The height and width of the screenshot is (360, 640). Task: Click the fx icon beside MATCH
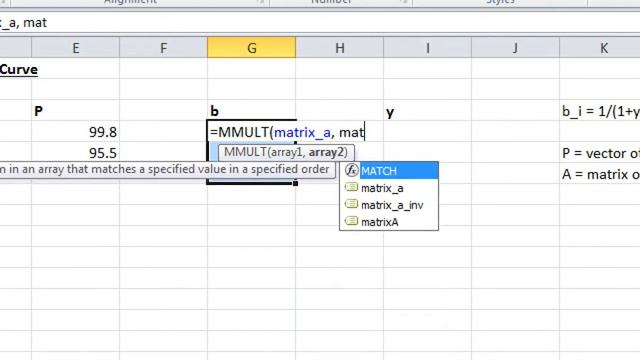point(351,170)
